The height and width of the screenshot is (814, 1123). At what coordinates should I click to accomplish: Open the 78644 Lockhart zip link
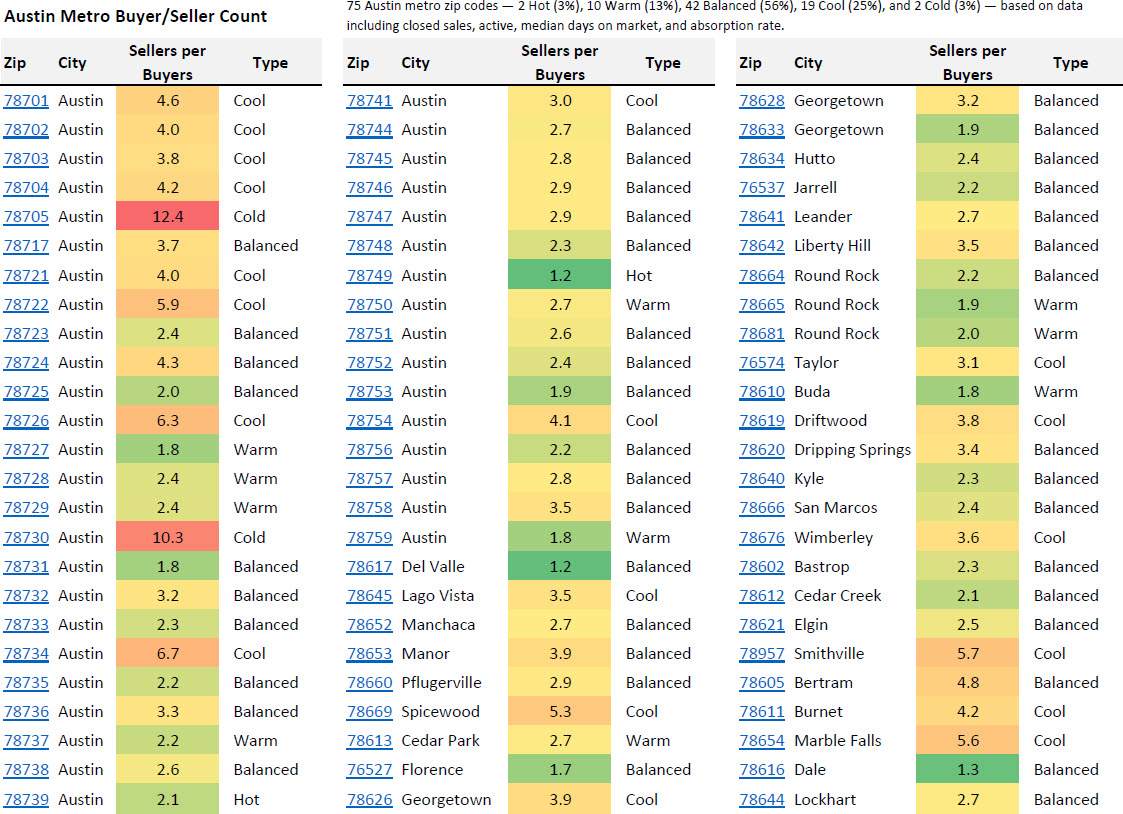tap(761, 799)
